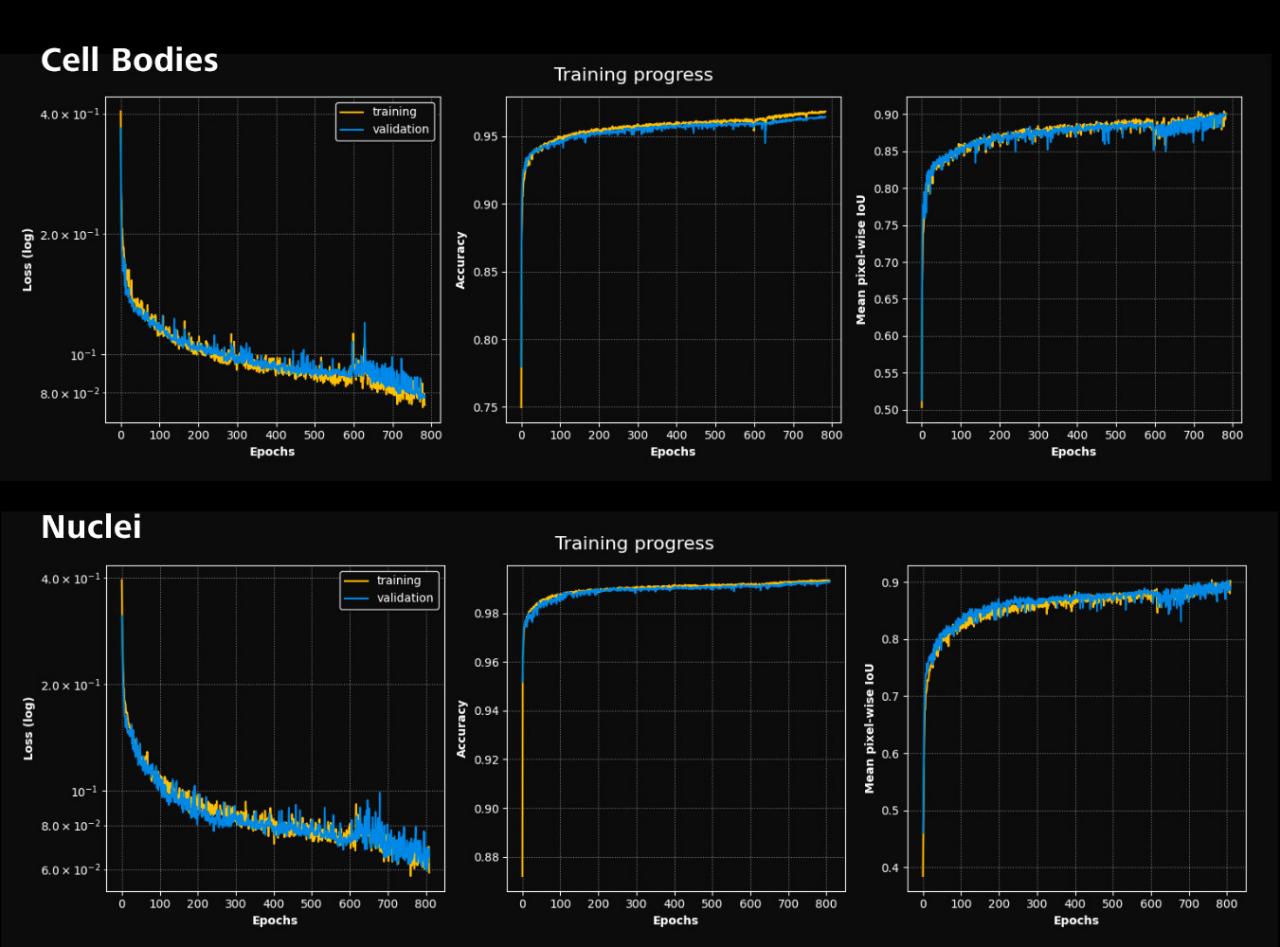1280x947 pixels.
Task: Select "Training progress" title above Cell Bodies plots
Action: pyautogui.click(x=633, y=75)
